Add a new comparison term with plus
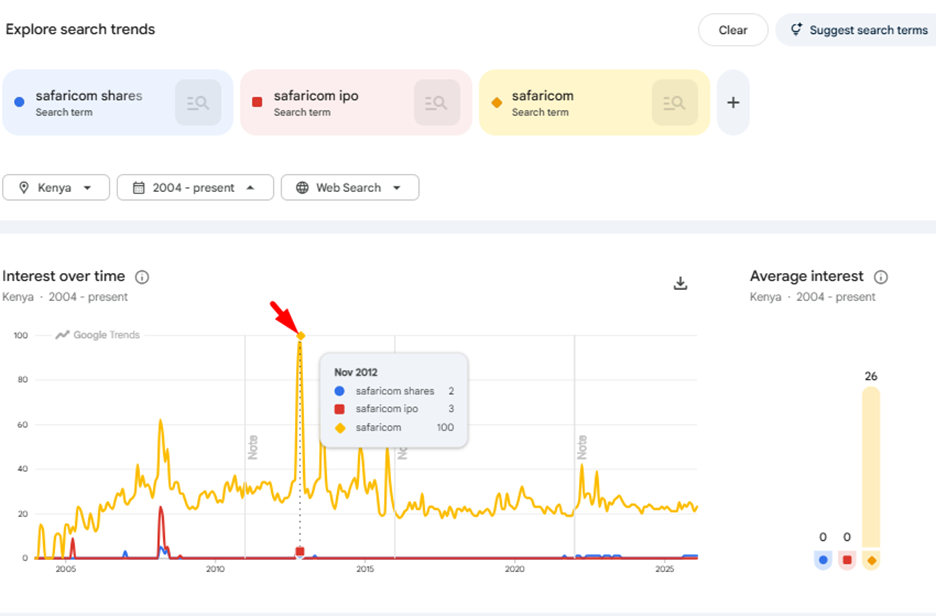 (x=733, y=102)
